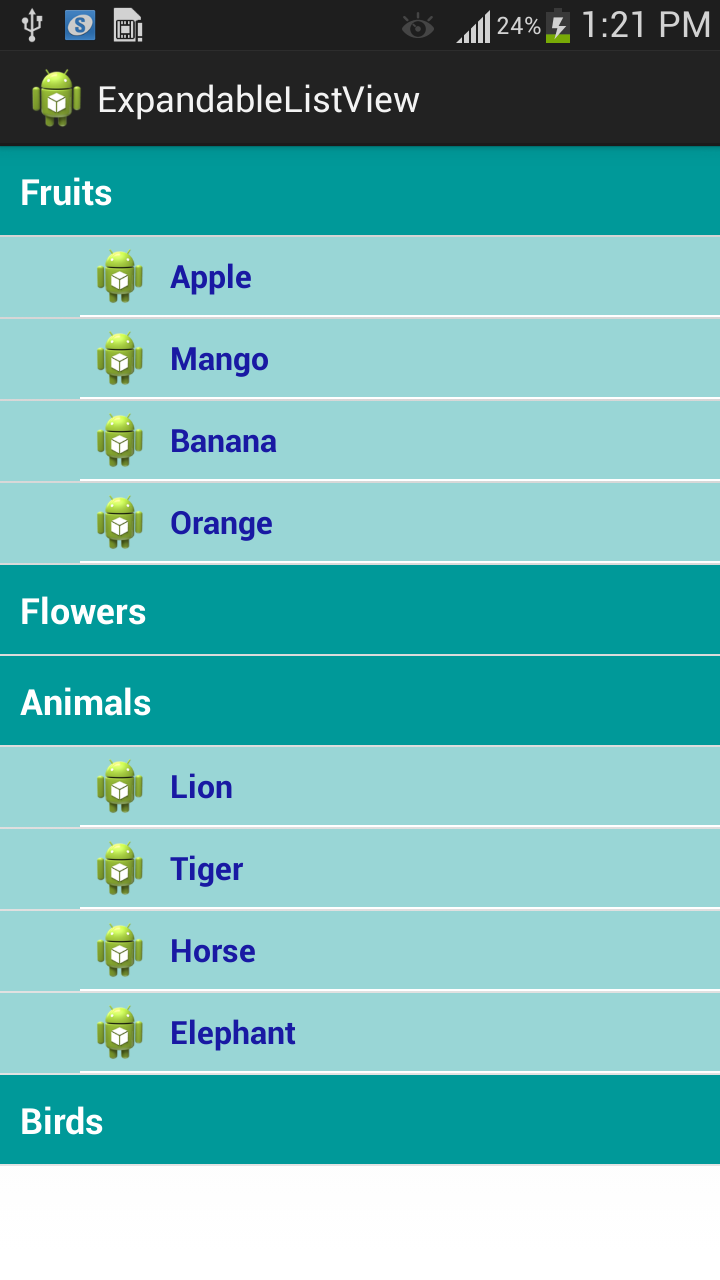Tap the Android icon beside Apple
The image size is (720, 1280).
point(120,277)
